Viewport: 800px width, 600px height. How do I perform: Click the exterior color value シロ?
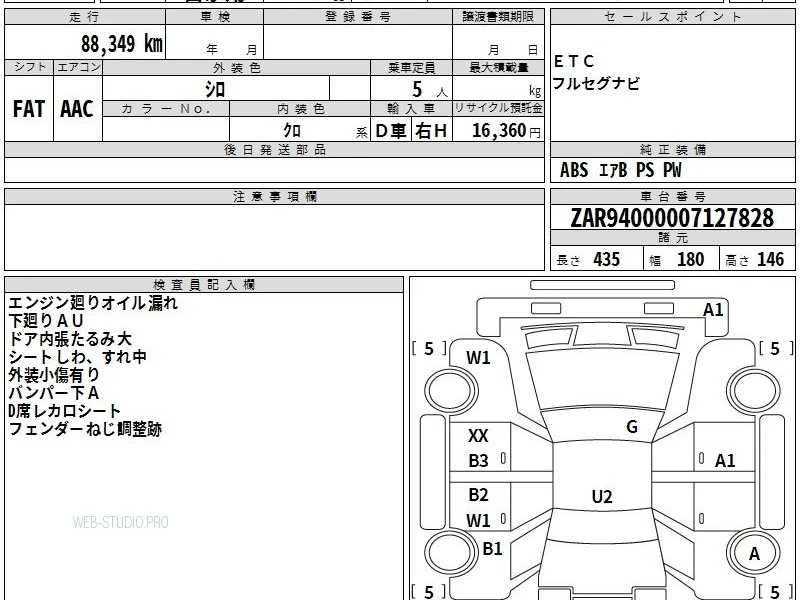[x=215, y=90]
